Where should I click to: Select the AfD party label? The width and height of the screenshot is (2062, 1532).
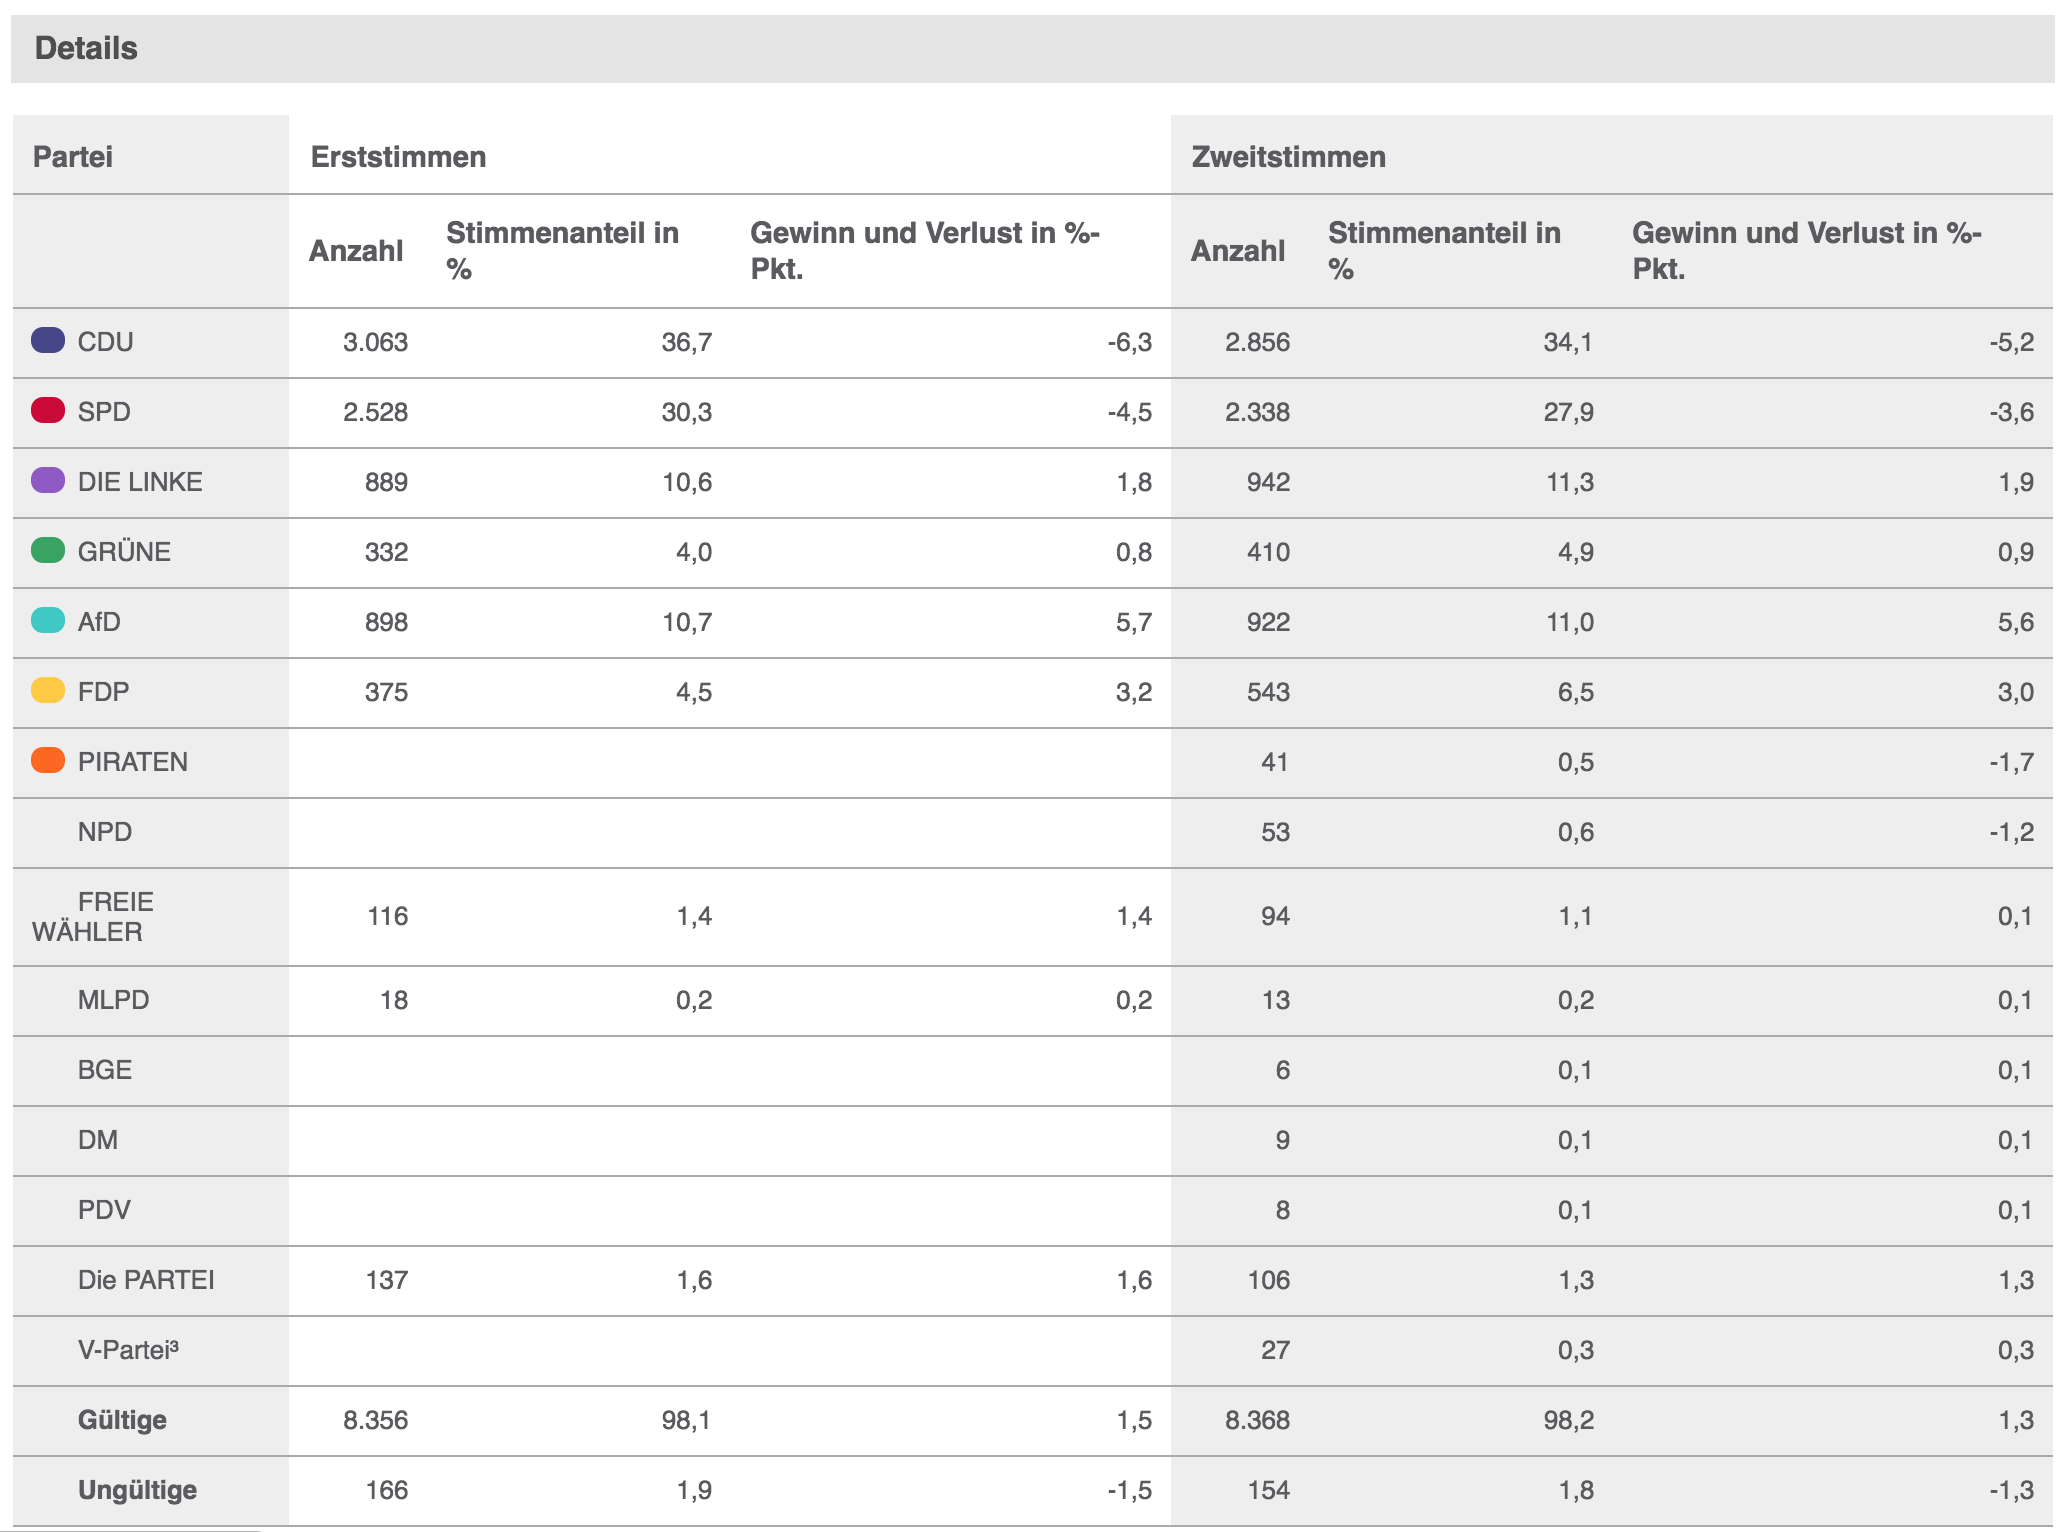pos(99,622)
